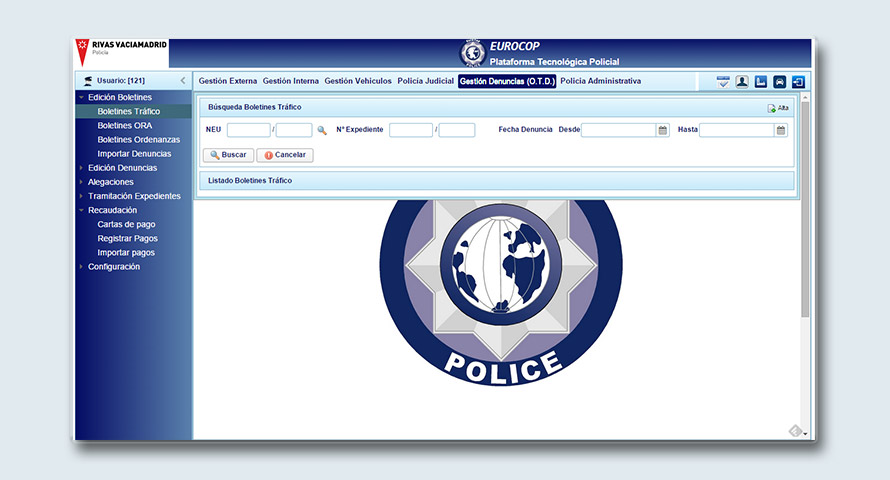Click the vehicle car icon in top toolbar
Viewport: 890px width, 480px height.
tap(779, 82)
